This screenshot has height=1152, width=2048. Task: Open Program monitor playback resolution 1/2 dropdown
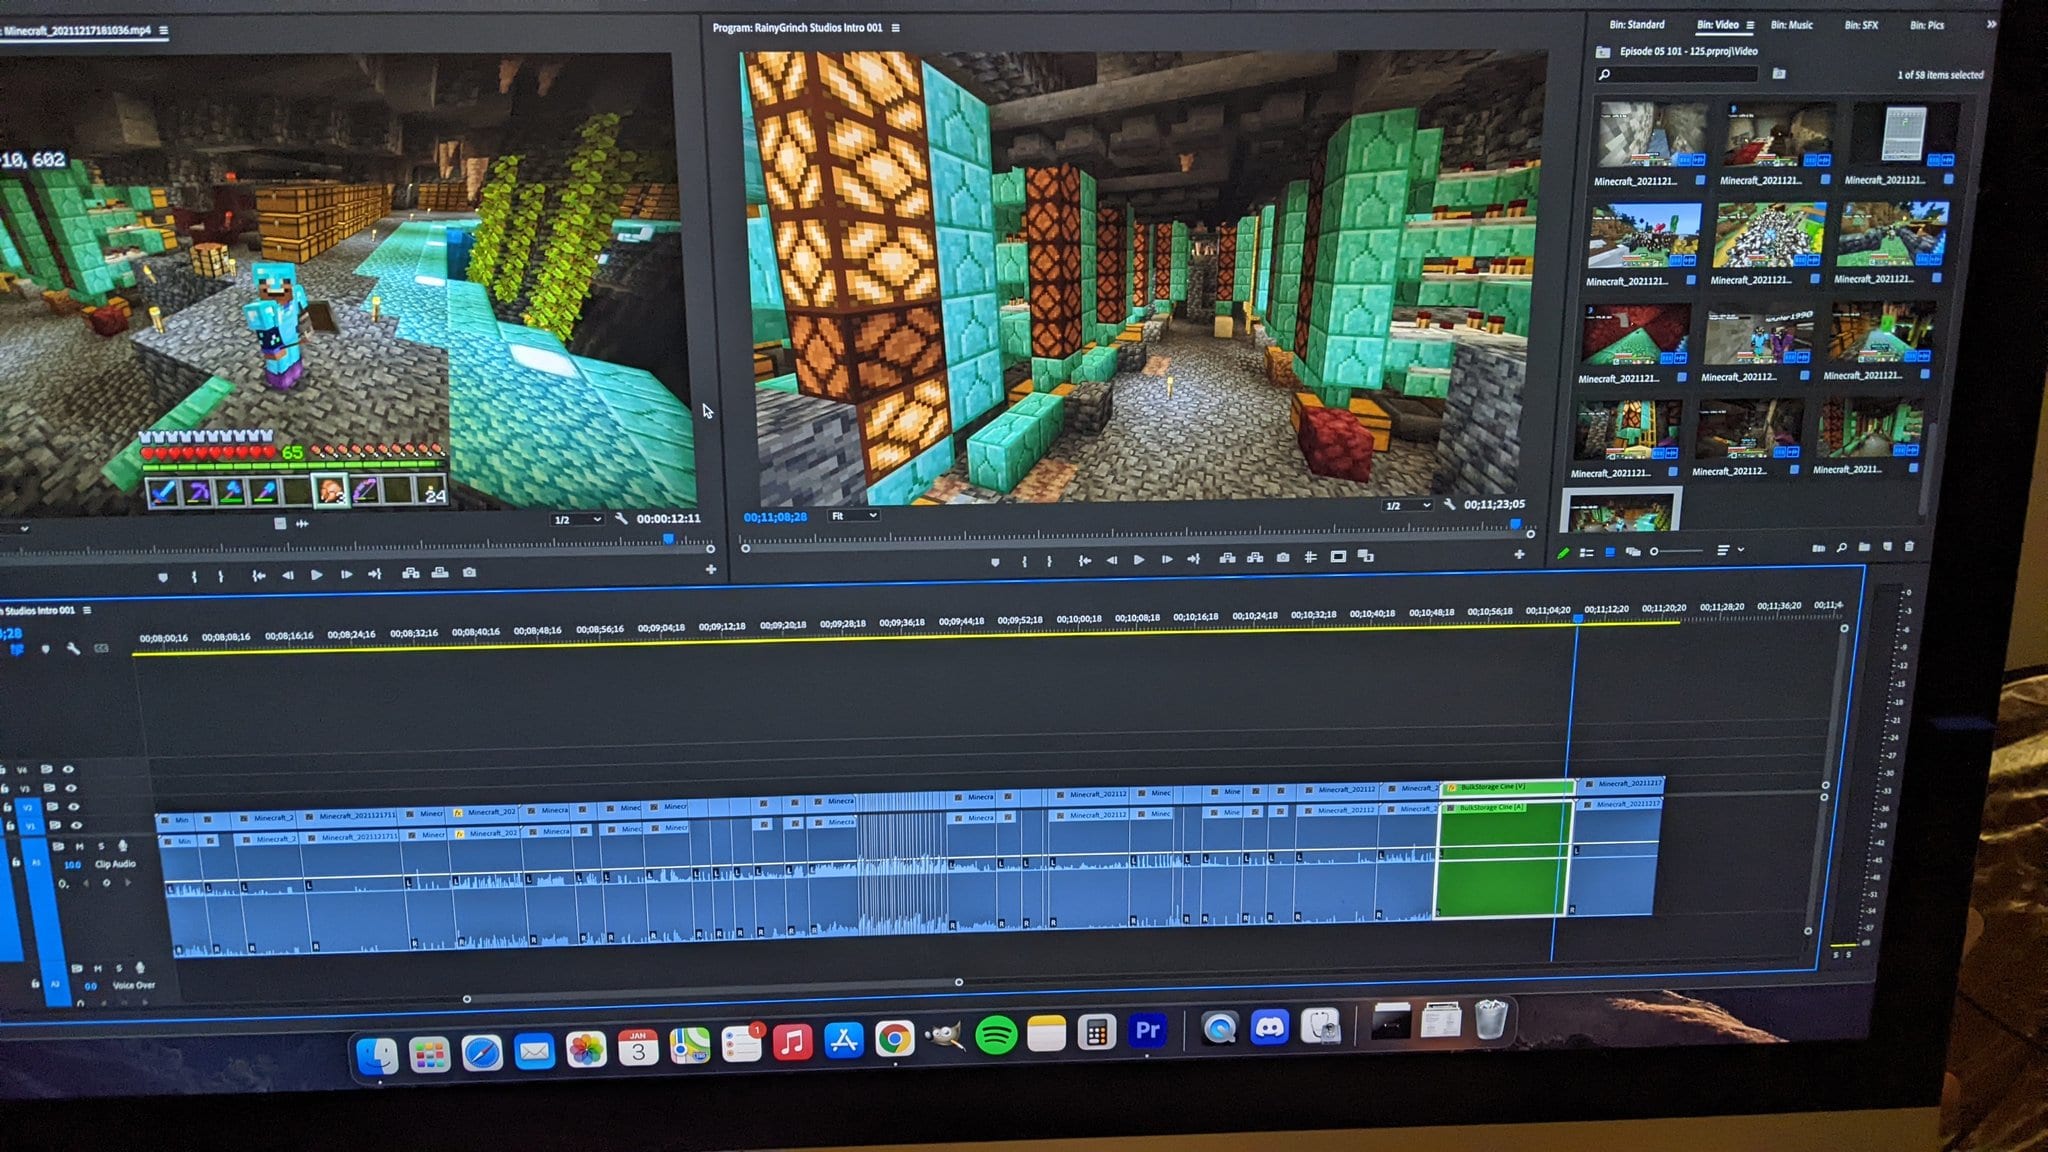[x=1407, y=505]
